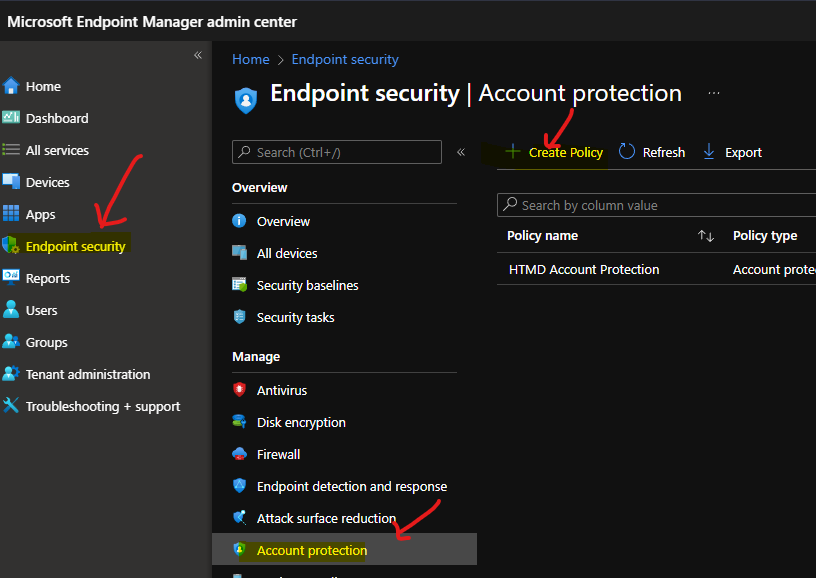The height and width of the screenshot is (578, 816).
Task: Click the Groups people icon
Action: 10,342
